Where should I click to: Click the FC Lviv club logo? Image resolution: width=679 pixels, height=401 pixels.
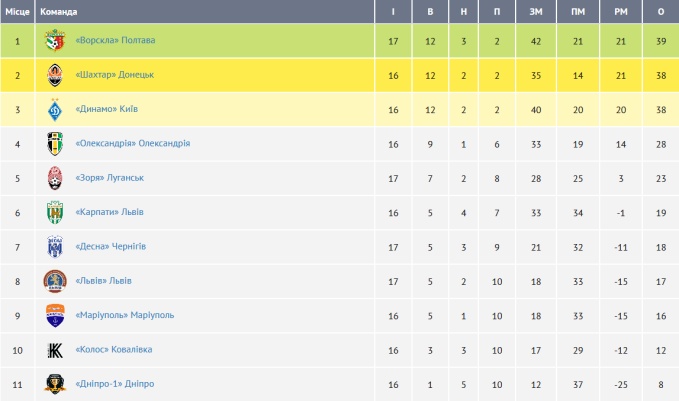55,281
